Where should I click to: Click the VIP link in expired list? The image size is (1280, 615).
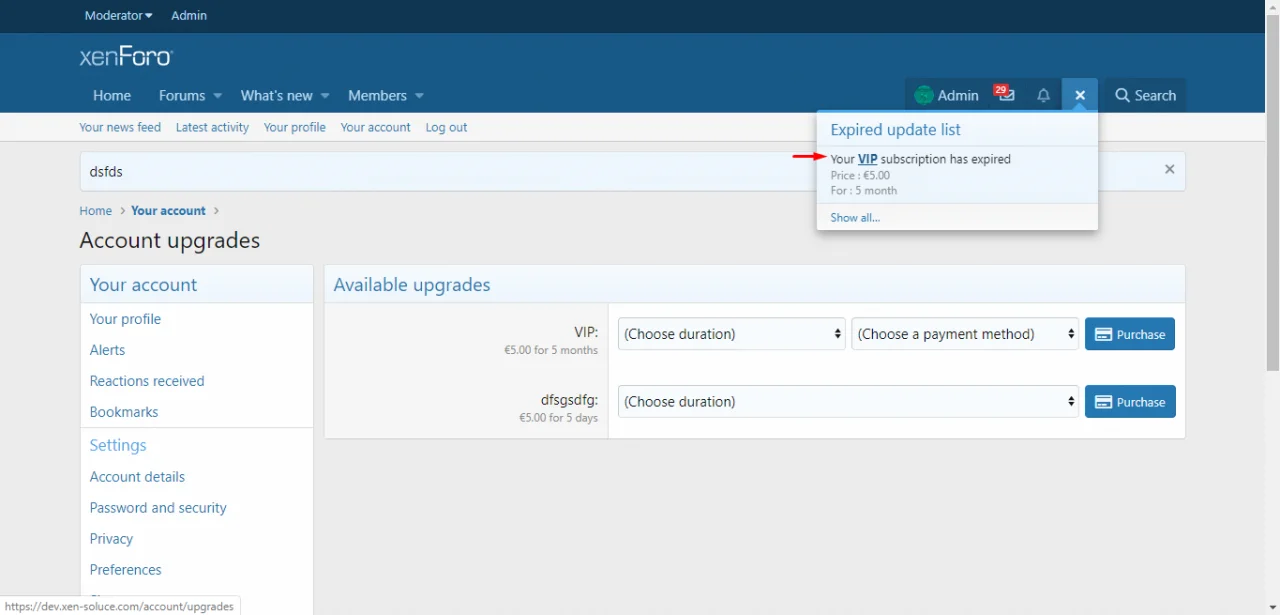click(x=867, y=159)
